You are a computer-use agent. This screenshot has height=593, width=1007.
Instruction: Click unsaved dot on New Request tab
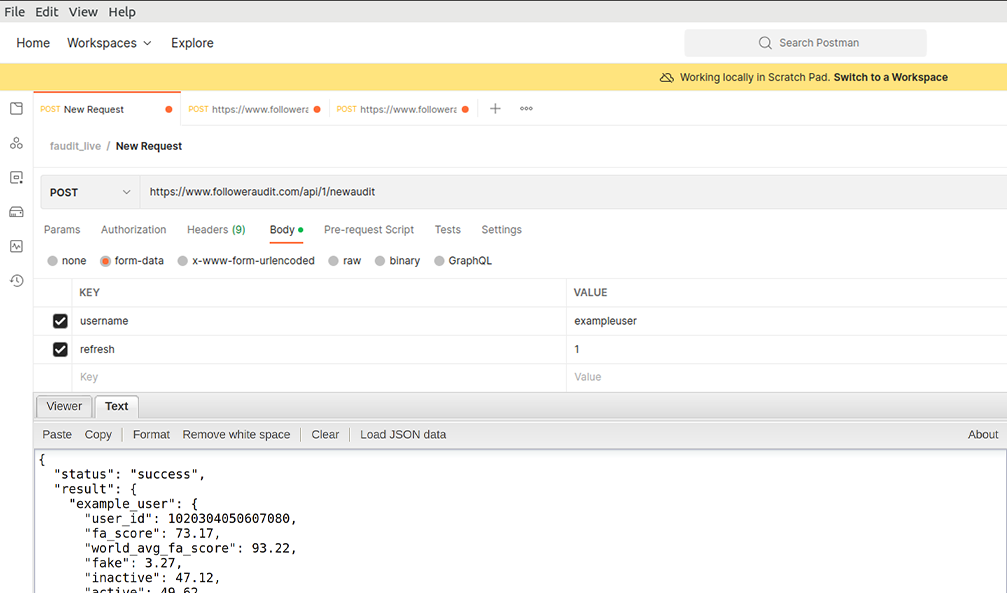(x=169, y=109)
